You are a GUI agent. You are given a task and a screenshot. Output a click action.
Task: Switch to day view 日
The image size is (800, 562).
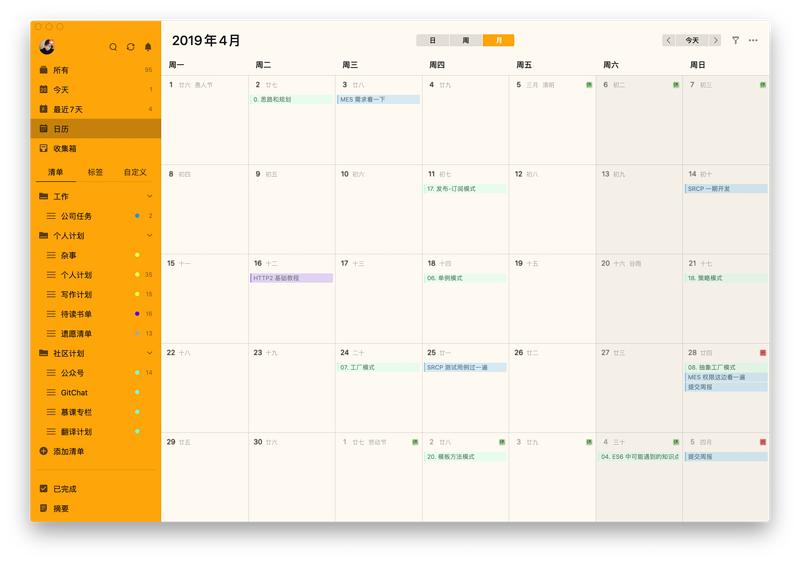point(433,40)
